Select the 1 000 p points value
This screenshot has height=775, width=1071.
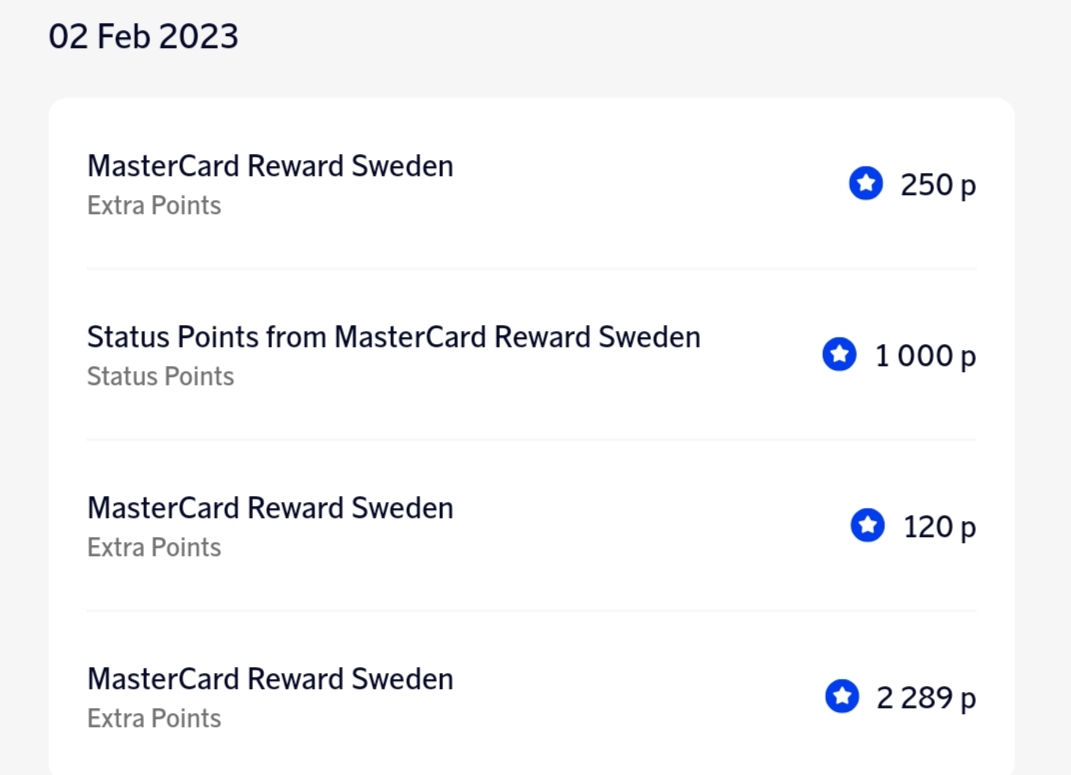(925, 356)
